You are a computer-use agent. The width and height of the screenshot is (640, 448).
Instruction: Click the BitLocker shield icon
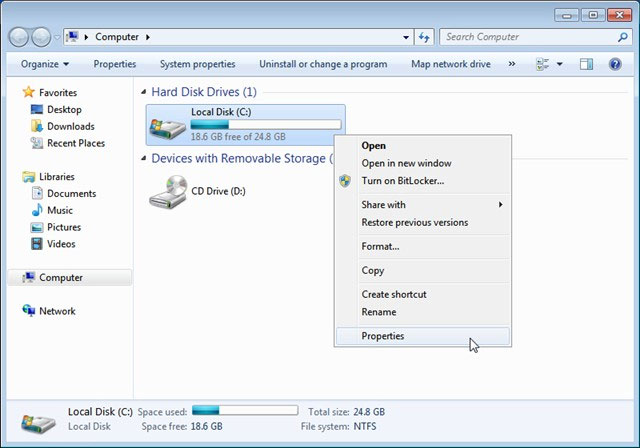tap(345, 181)
